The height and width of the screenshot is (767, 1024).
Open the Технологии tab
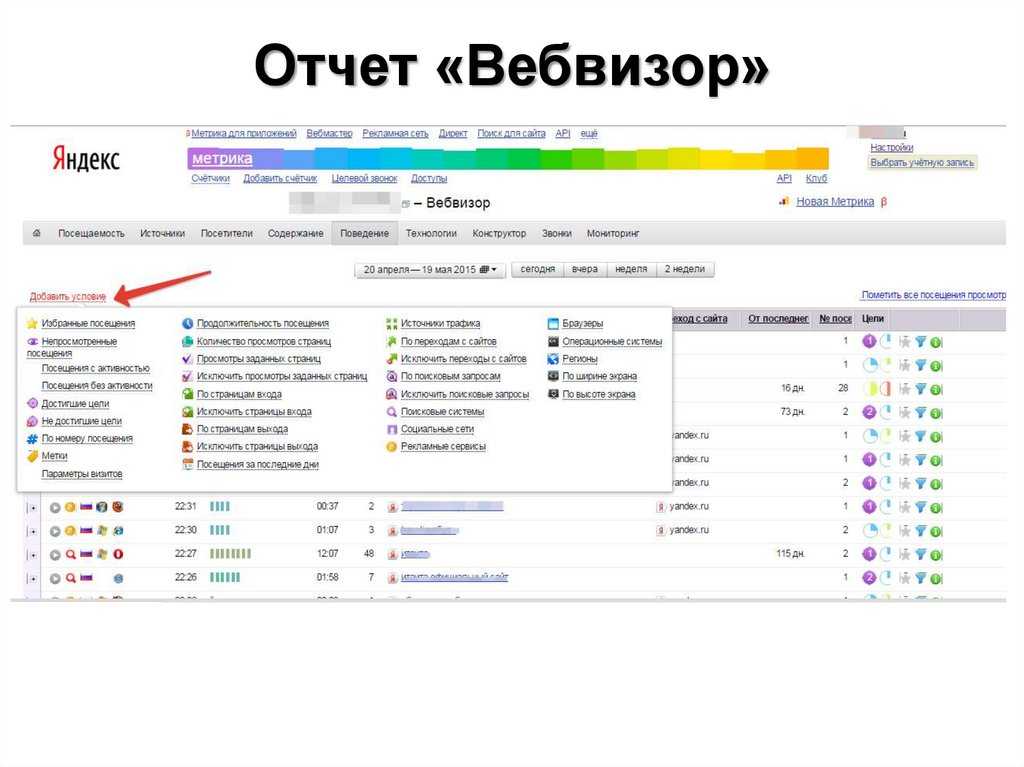[430, 233]
